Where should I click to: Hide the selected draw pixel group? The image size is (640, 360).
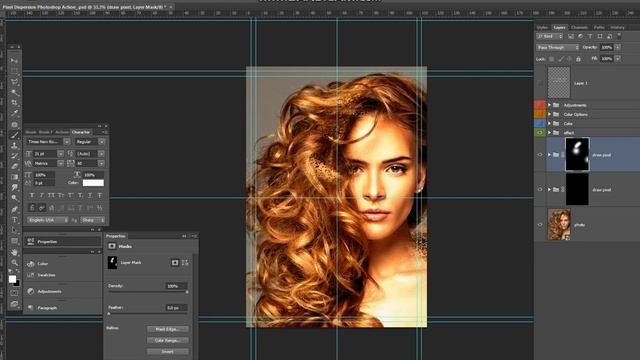[x=540, y=155]
